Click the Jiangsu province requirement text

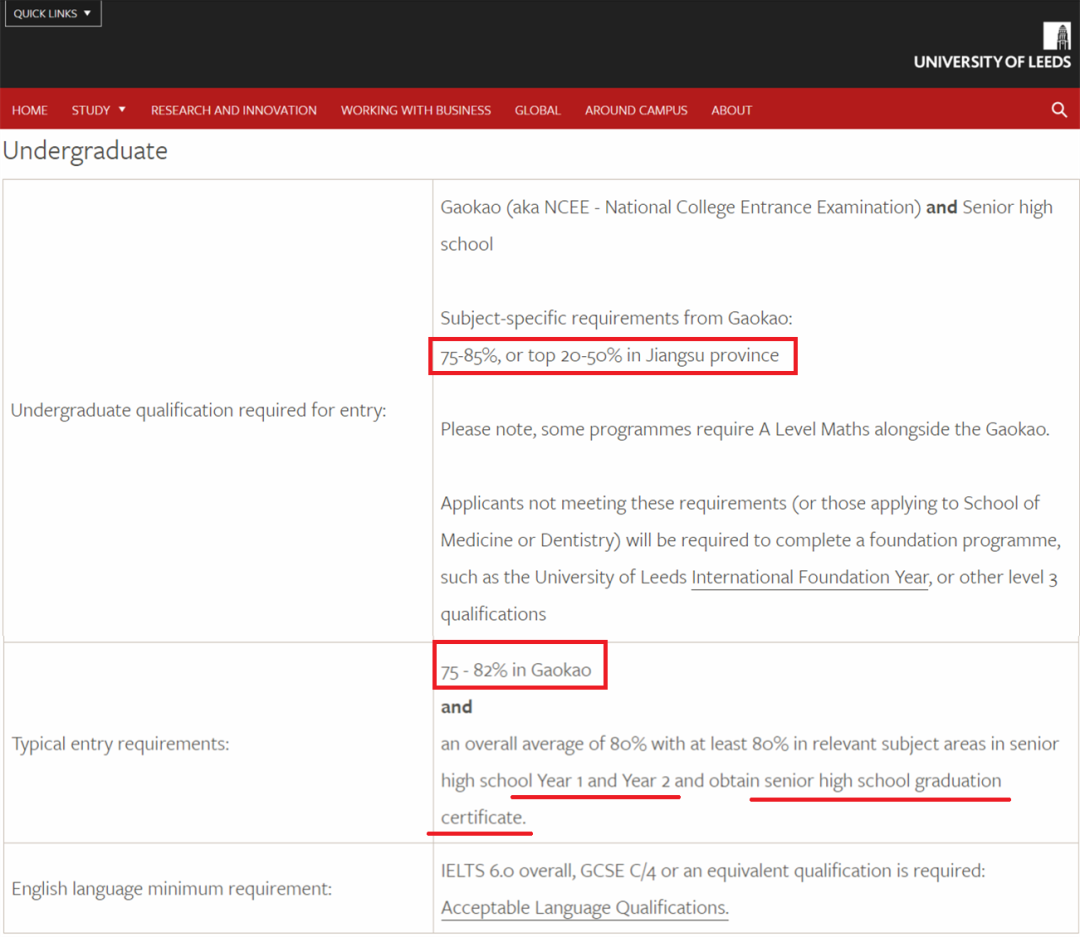pos(610,356)
